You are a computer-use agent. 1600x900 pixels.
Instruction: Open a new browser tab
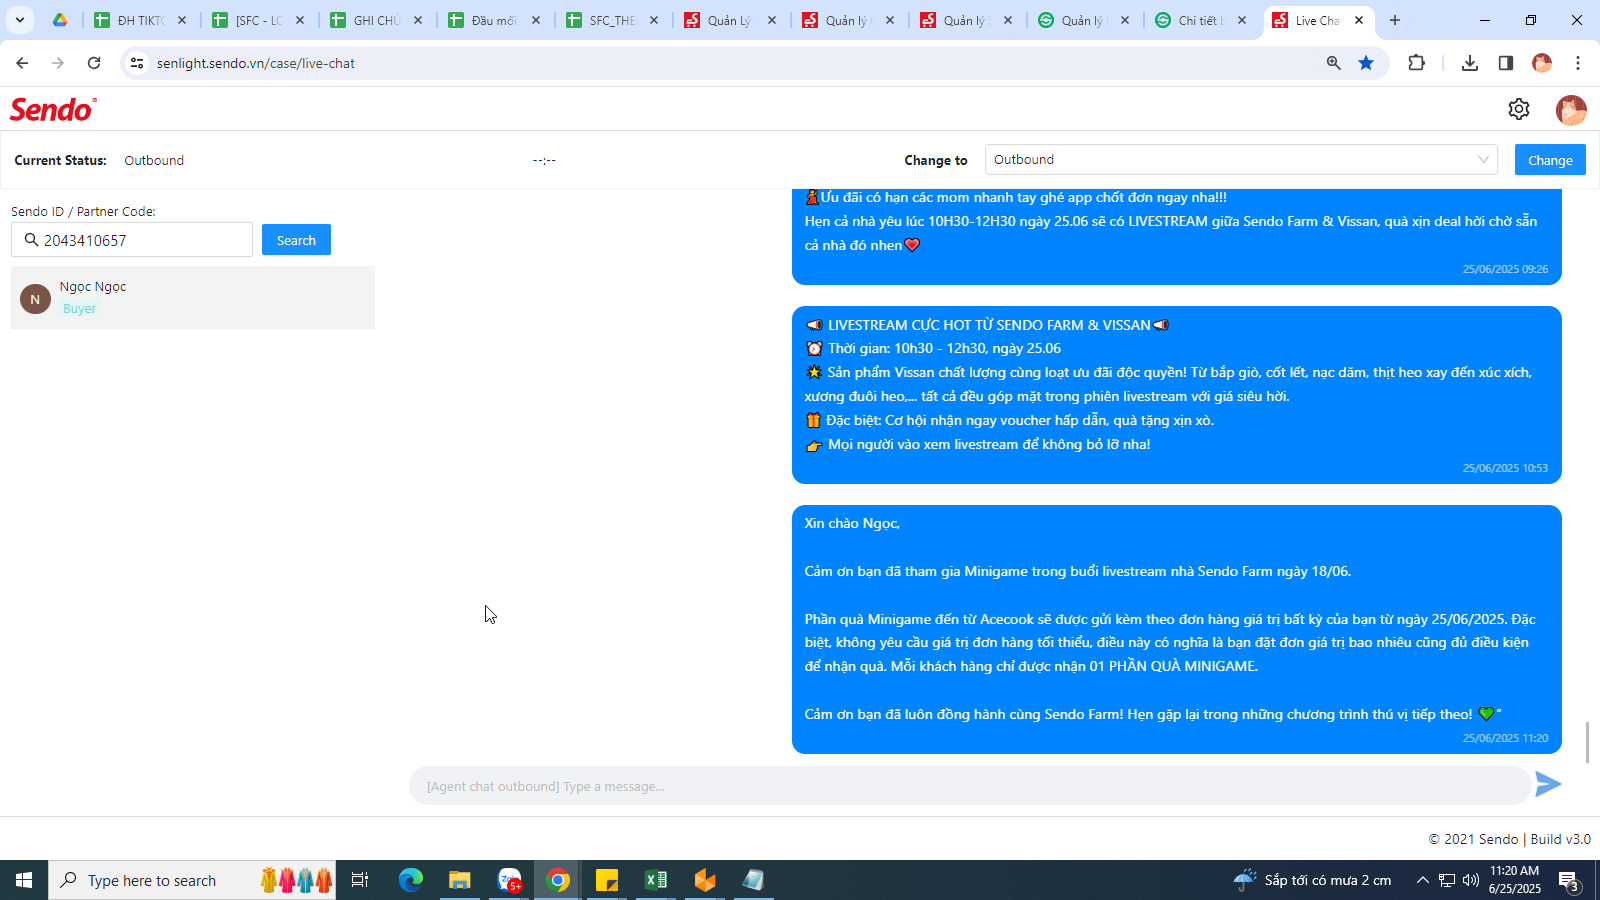(x=1395, y=20)
